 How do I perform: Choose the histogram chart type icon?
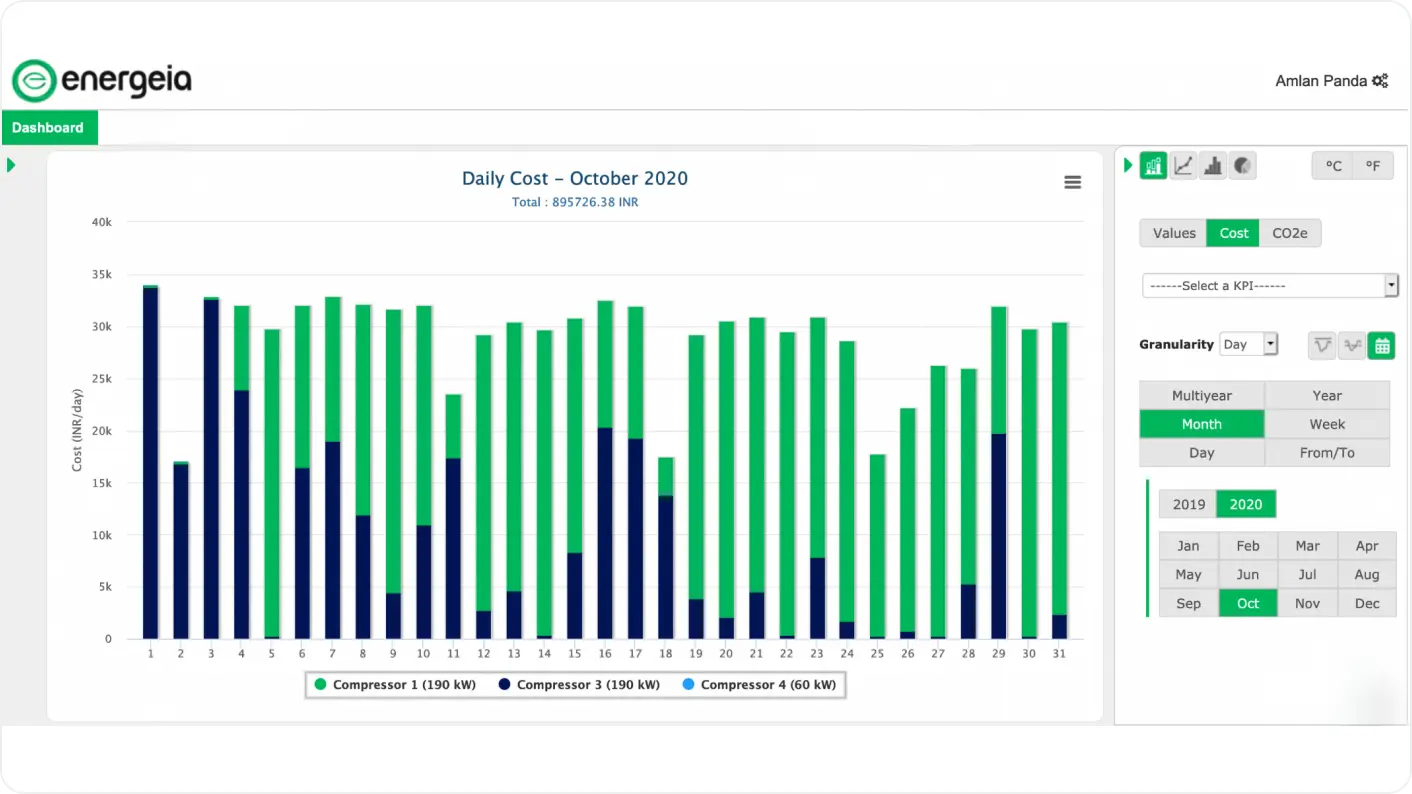(1213, 166)
